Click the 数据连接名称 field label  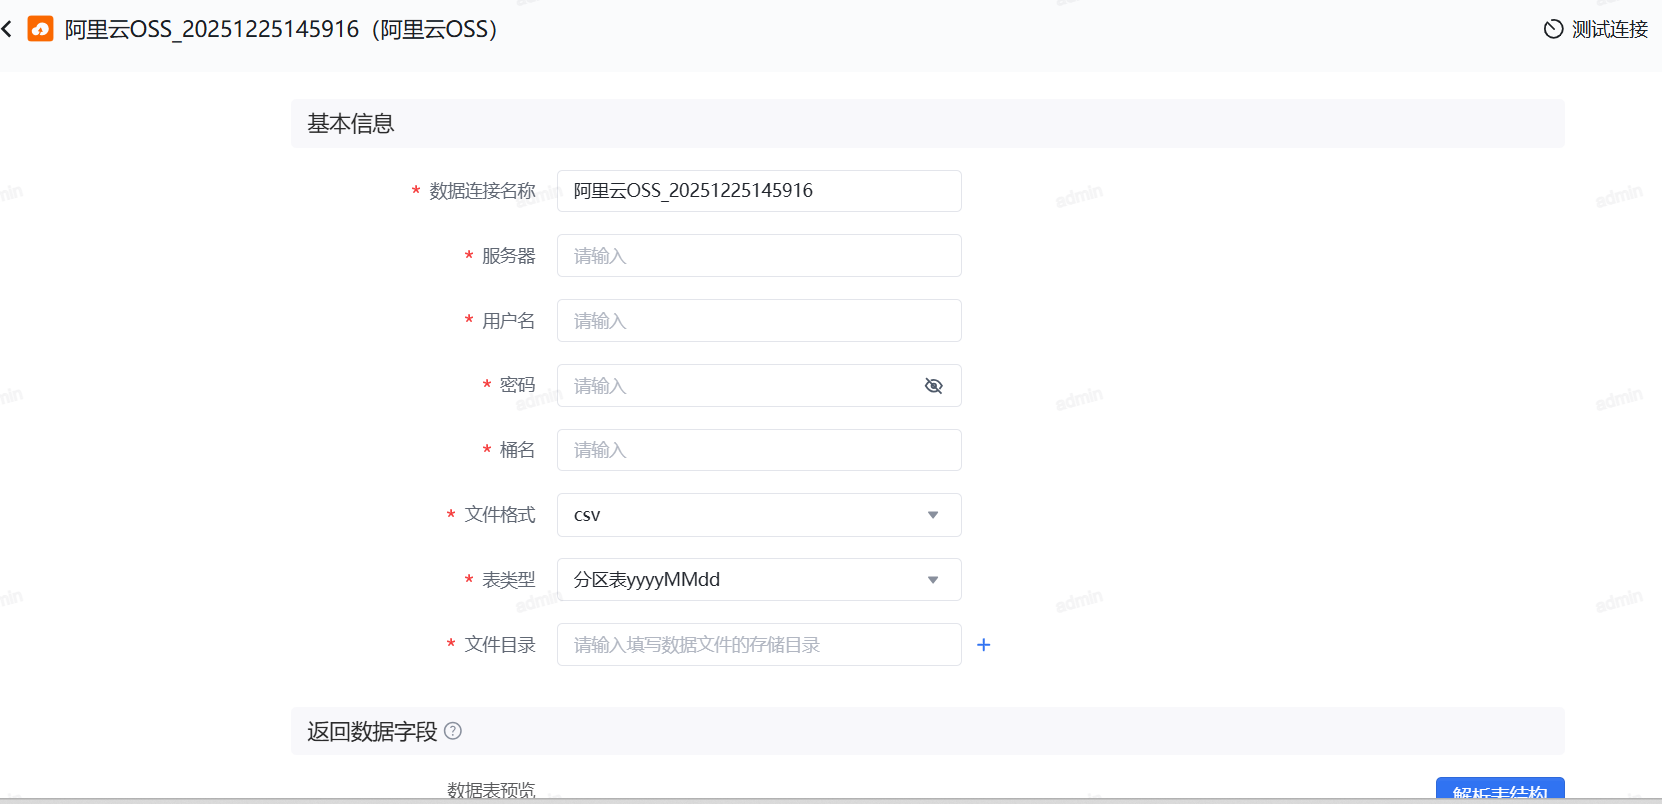pos(483,191)
